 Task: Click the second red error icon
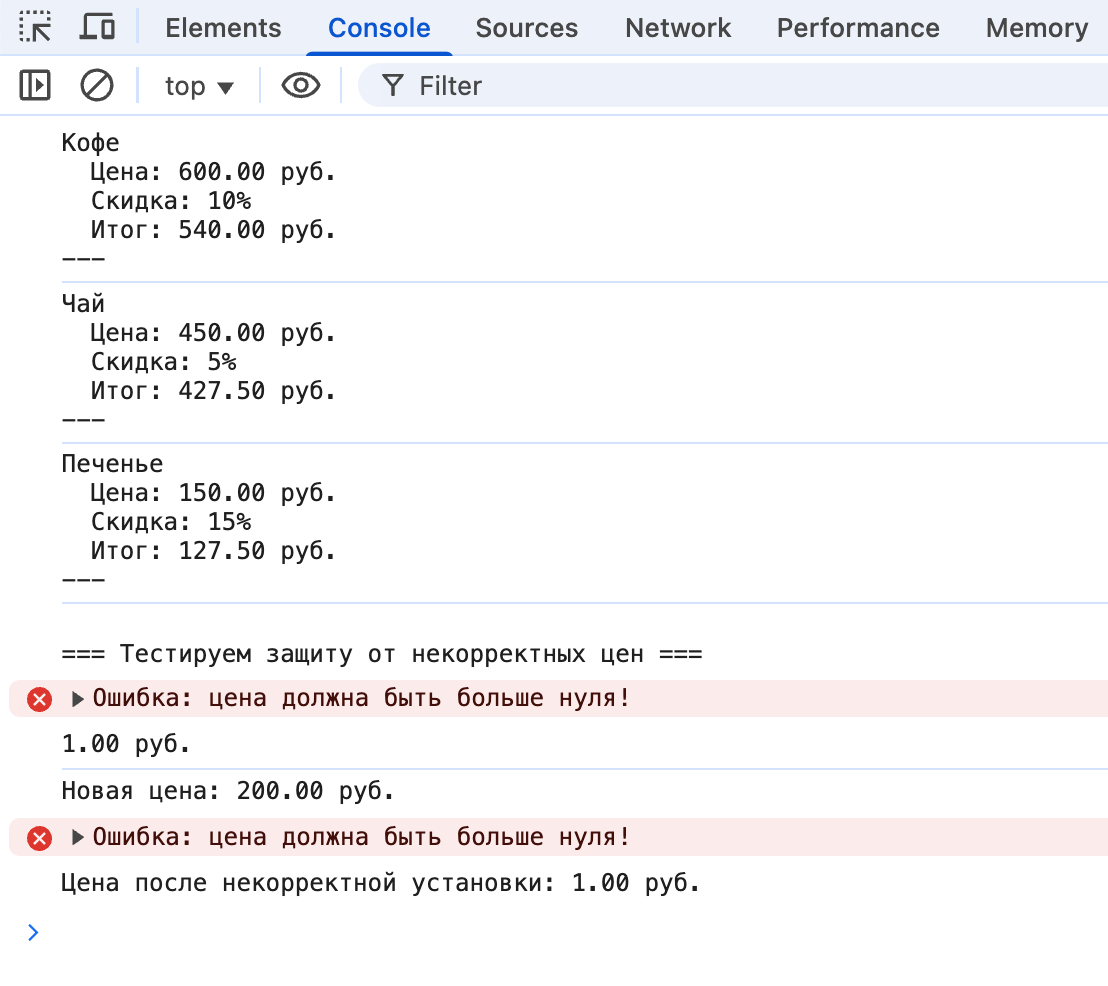pos(39,838)
